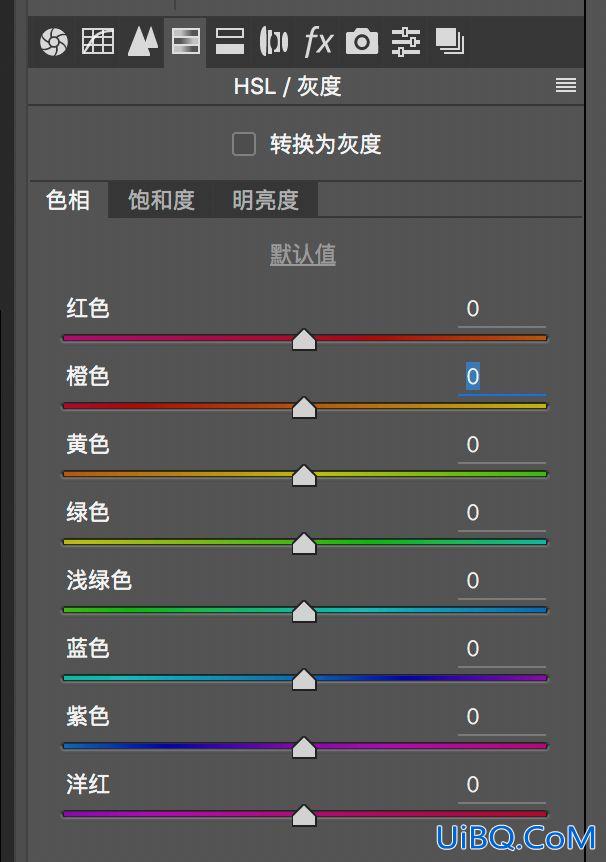Screen dimensions: 606x862
Task: Open the Lens Corrections panel icon
Action: coord(273,42)
